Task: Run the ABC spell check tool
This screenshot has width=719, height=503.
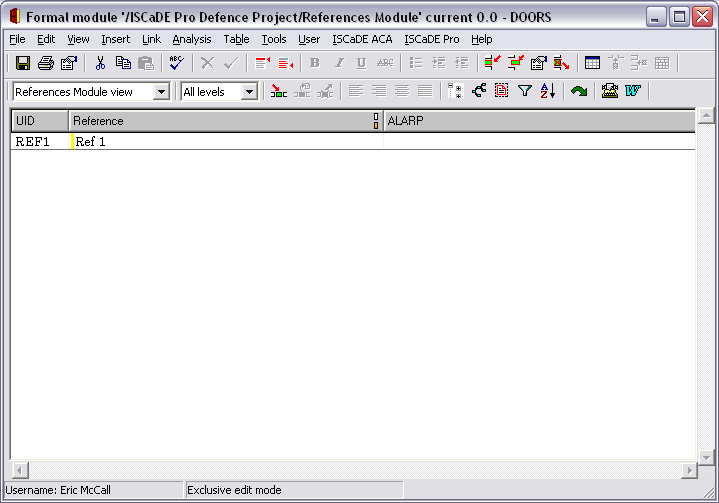Action: 176,63
